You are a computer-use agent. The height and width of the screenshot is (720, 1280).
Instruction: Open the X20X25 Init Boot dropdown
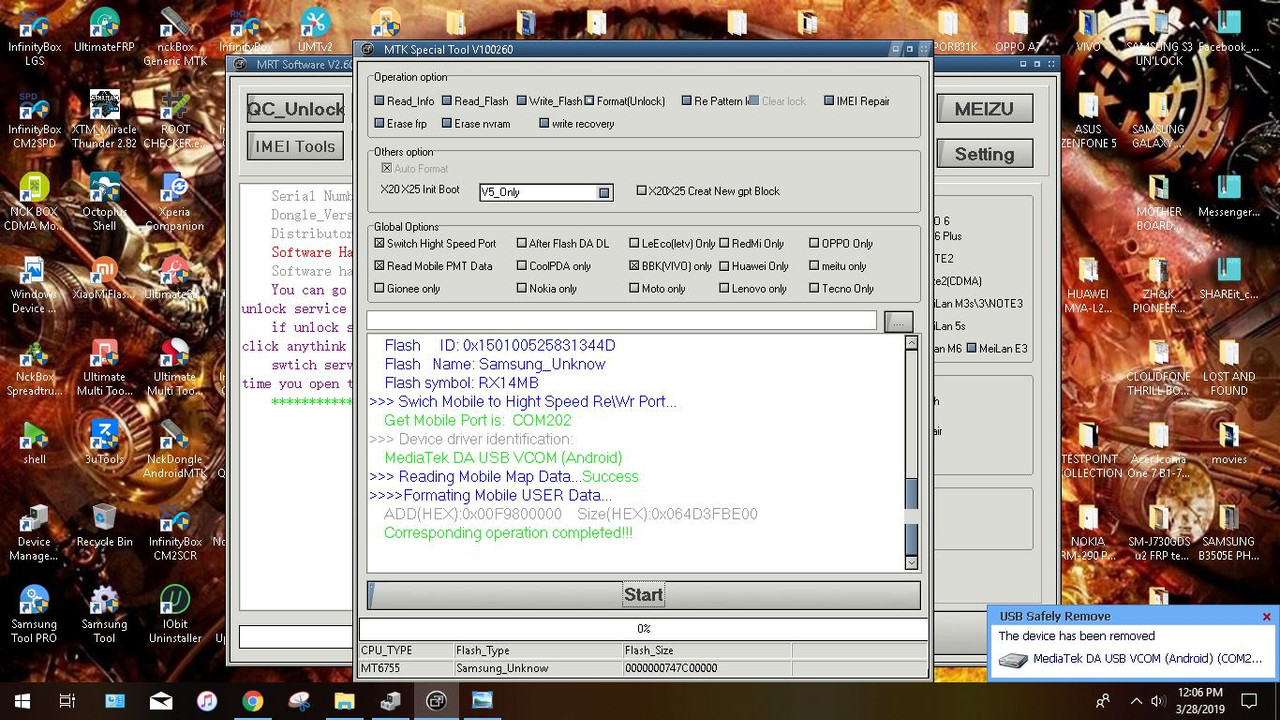coord(604,192)
